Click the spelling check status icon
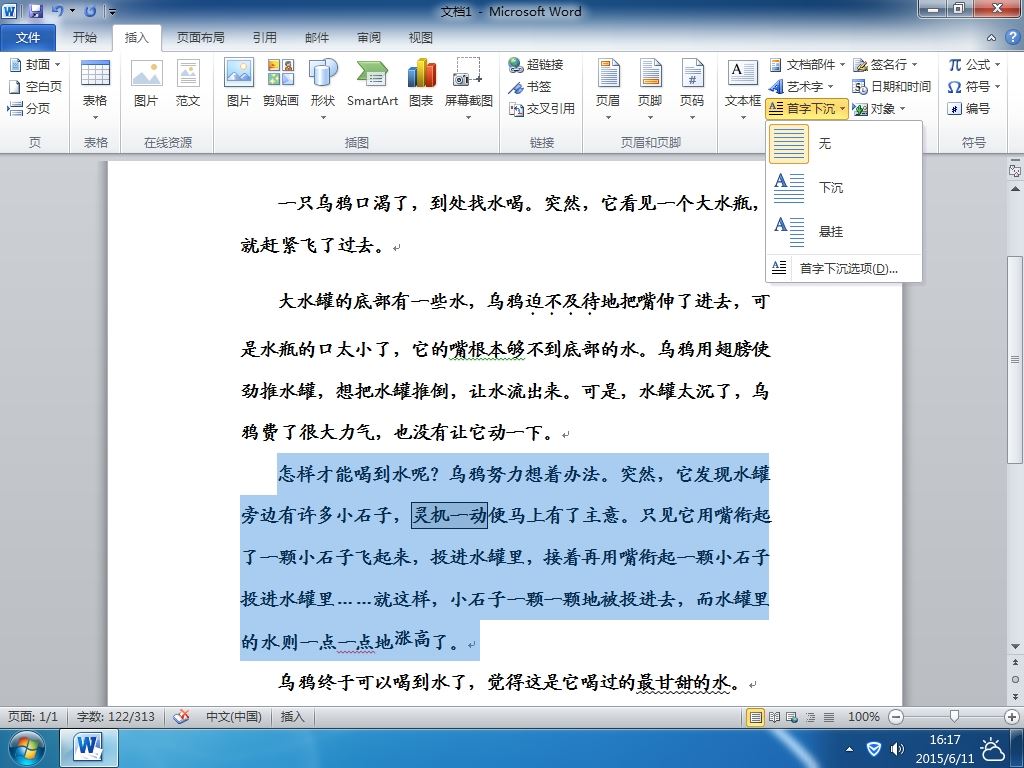1024x768 pixels. pos(181,716)
